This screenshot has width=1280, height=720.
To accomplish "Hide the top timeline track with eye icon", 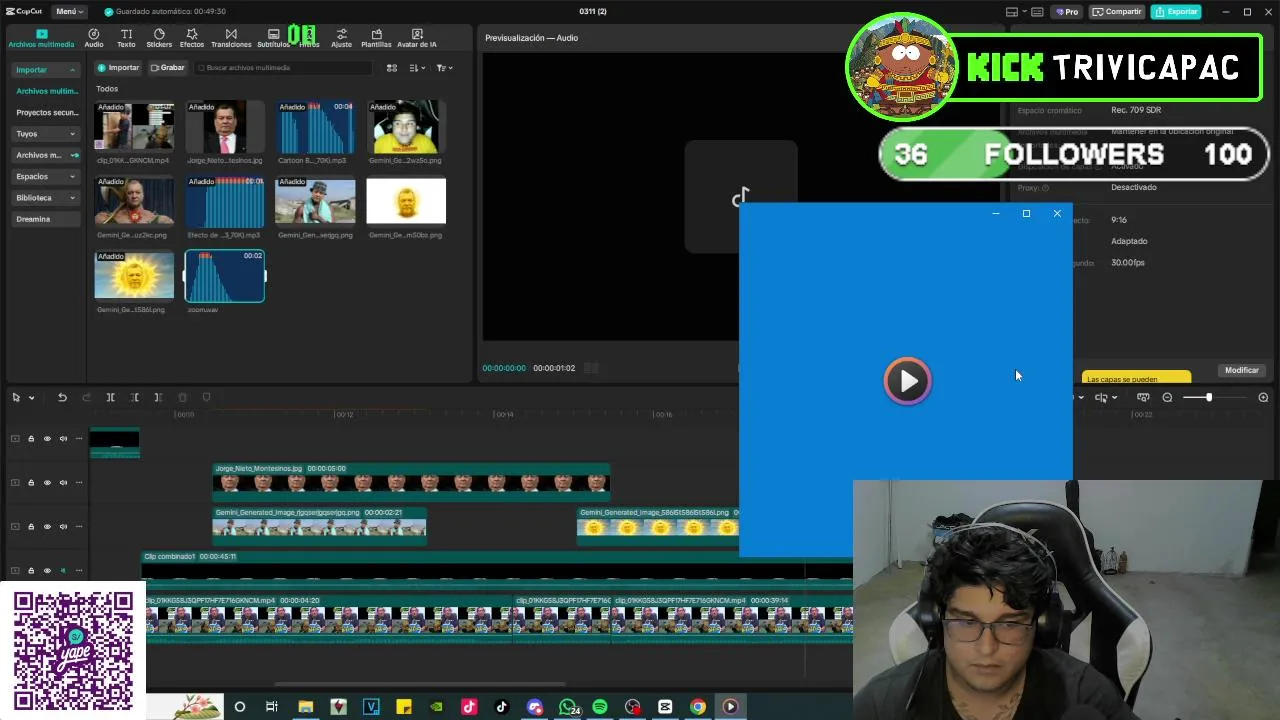I will tap(47, 438).
